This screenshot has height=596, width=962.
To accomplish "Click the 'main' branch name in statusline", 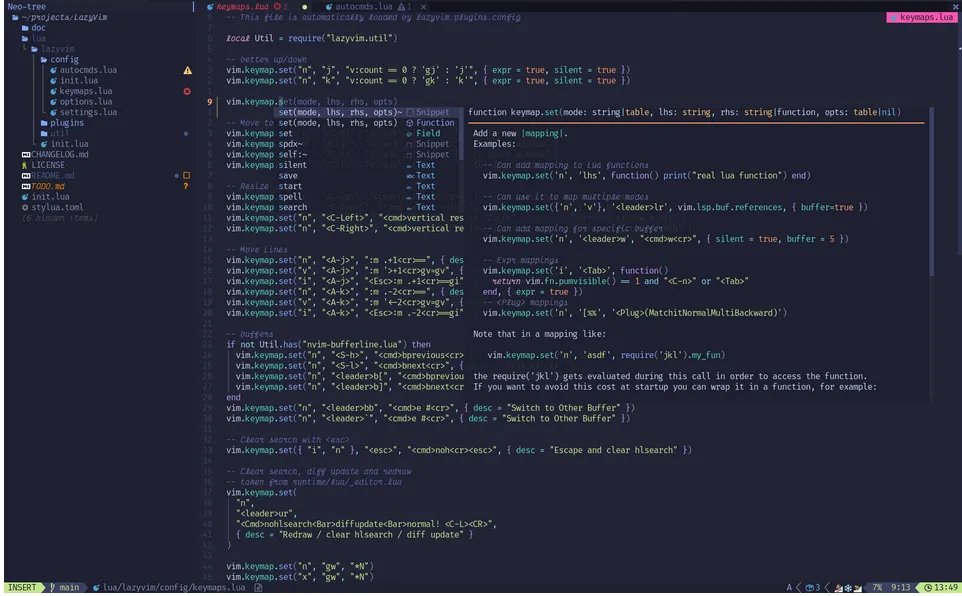I will click(69, 587).
